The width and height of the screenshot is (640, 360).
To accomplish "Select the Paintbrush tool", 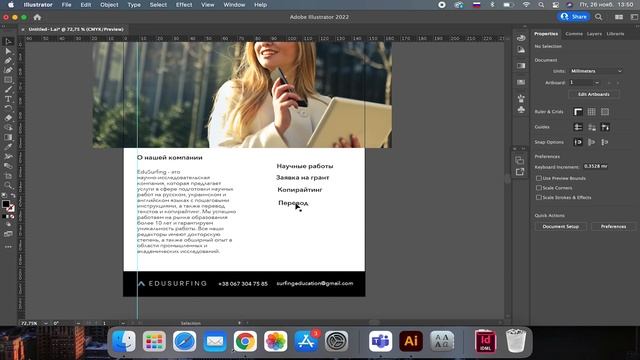I will (8, 89).
